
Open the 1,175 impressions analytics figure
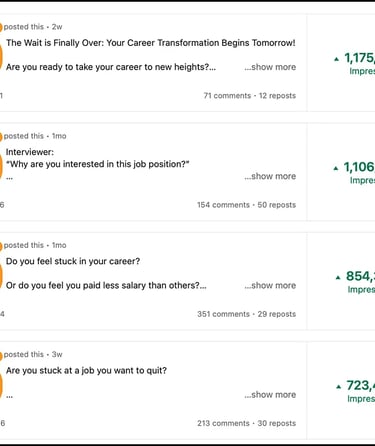point(359,58)
